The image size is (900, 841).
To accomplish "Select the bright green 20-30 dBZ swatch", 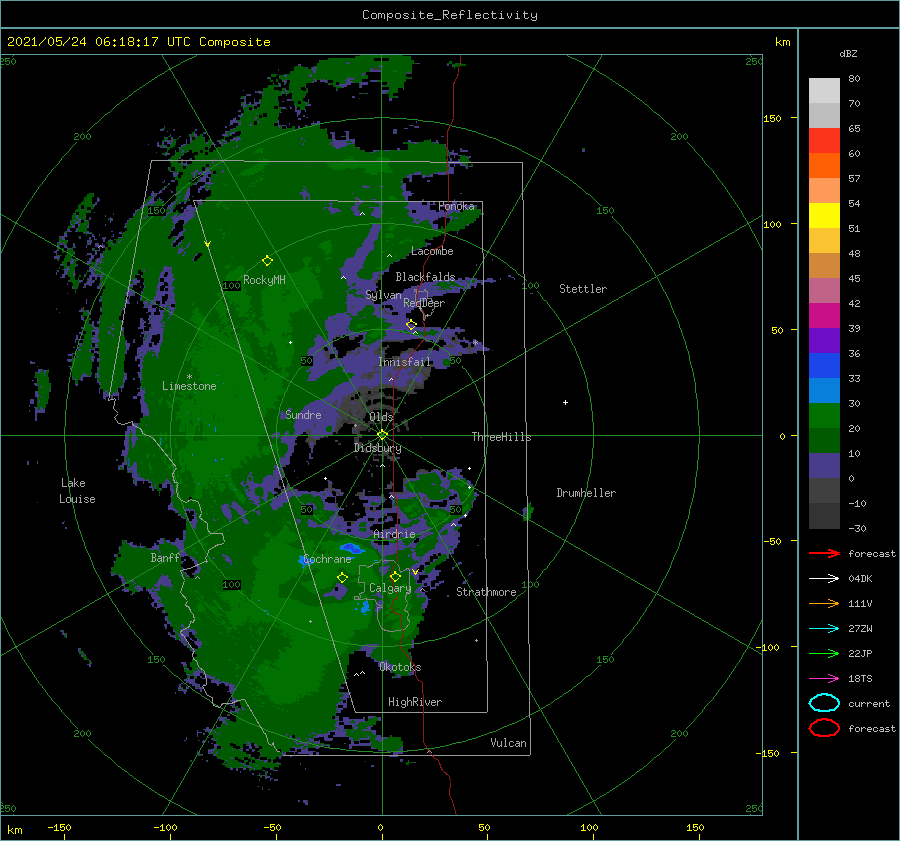I will coord(824,416).
